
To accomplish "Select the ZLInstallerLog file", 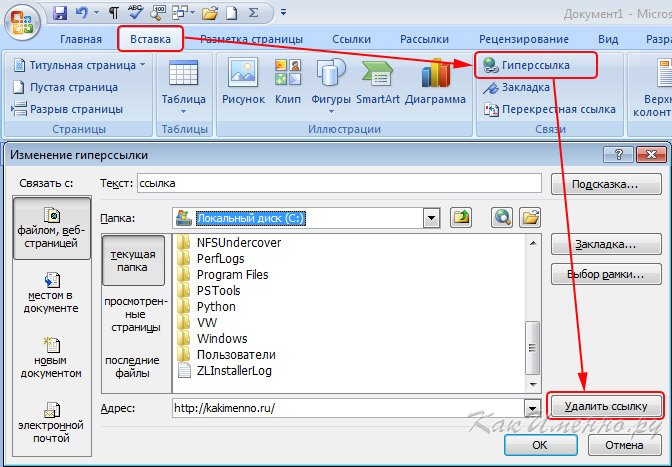I will pos(225,371).
